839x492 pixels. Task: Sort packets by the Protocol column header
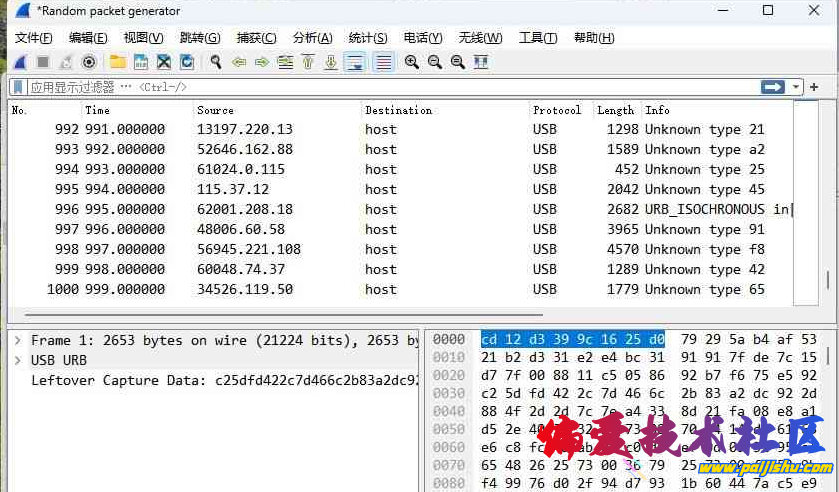pyautogui.click(x=557, y=110)
